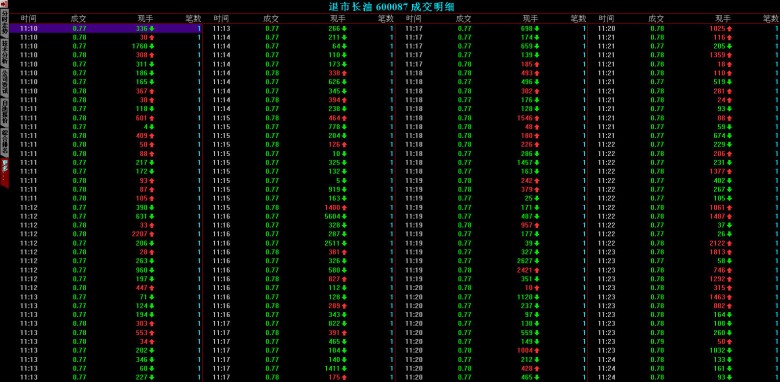The image size is (780, 382).
Task: Click the 现手 header in the last column
Action: [723, 18]
